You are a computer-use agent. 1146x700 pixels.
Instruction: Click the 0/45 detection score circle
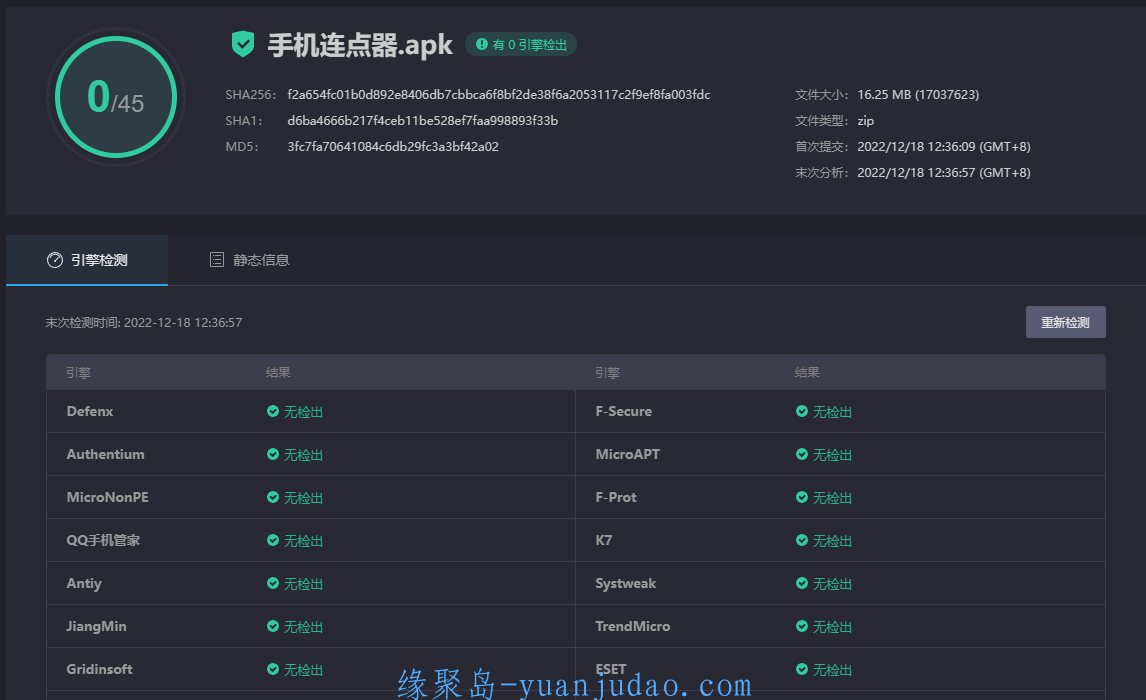pyautogui.click(x=116, y=97)
